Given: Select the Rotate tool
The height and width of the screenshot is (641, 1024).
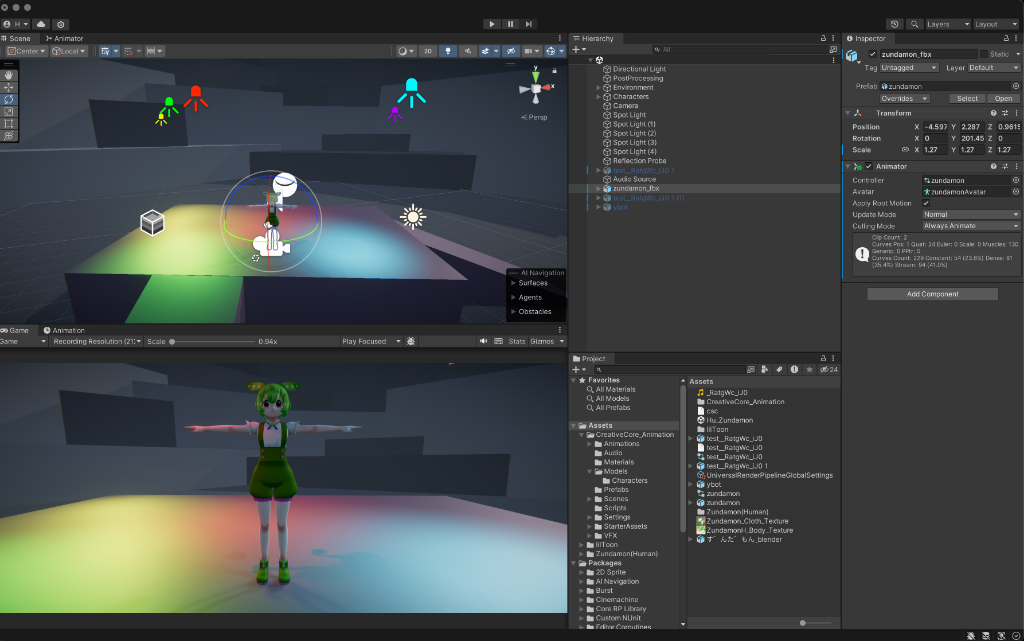Looking at the screenshot, I should [x=8, y=100].
